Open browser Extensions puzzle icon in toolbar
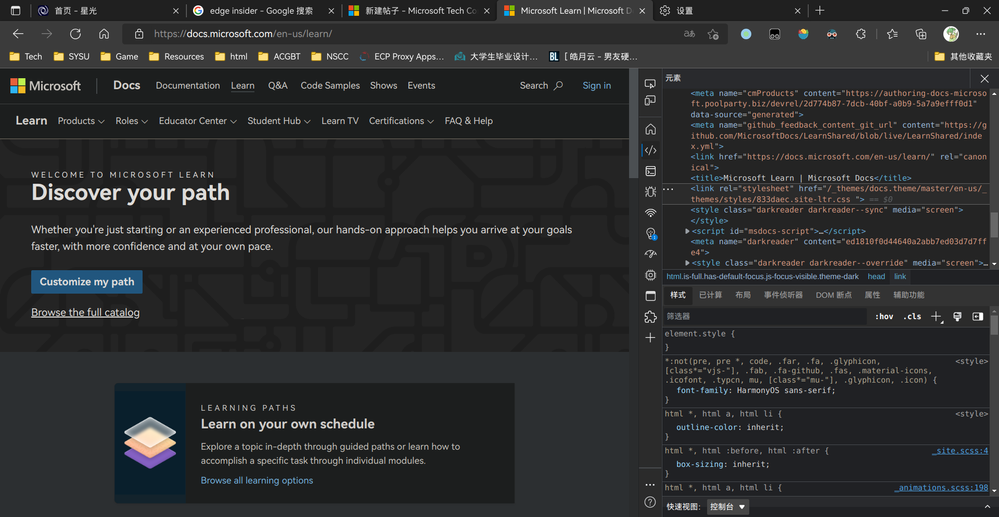 point(861,34)
